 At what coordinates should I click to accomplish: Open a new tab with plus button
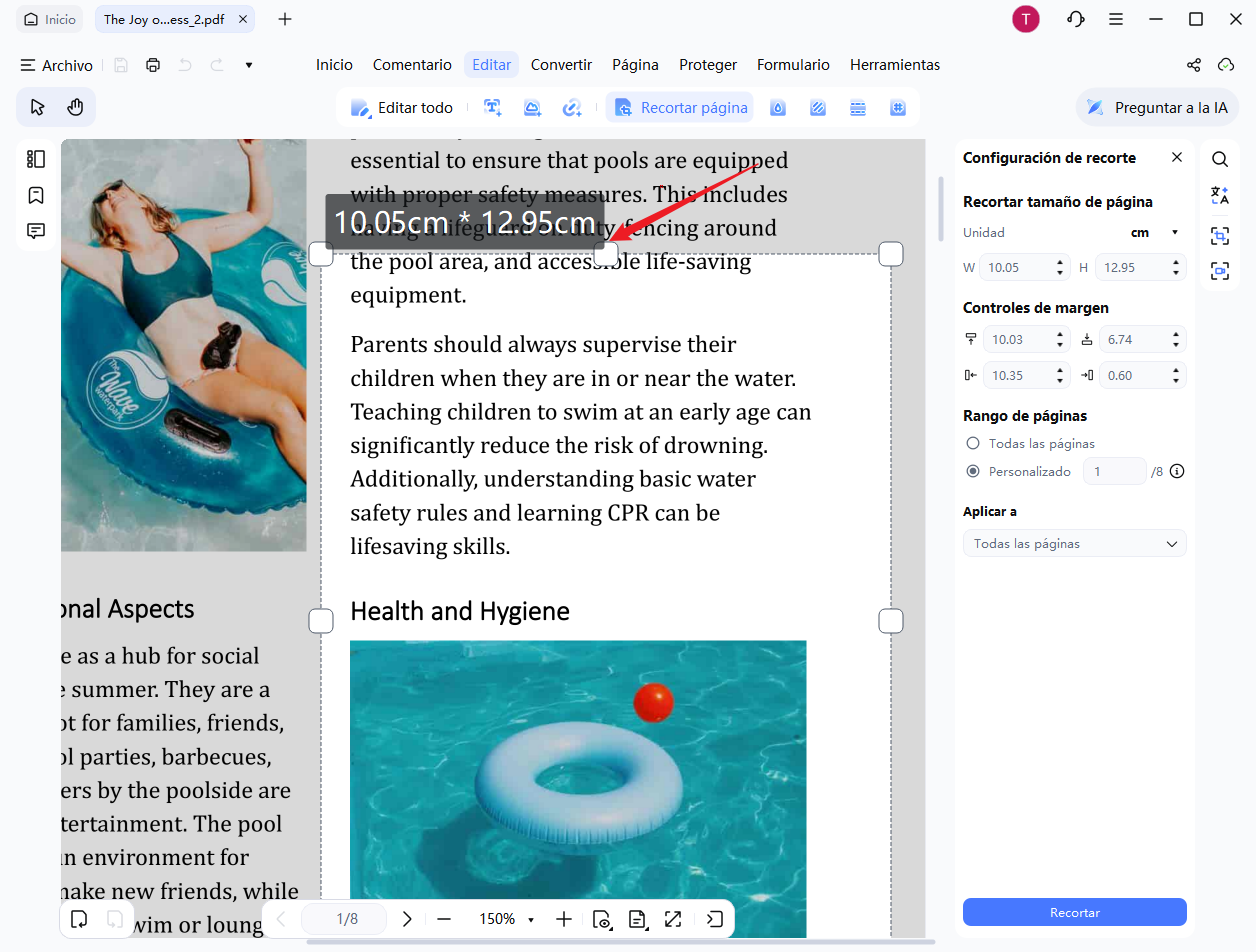[x=285, y=19]
